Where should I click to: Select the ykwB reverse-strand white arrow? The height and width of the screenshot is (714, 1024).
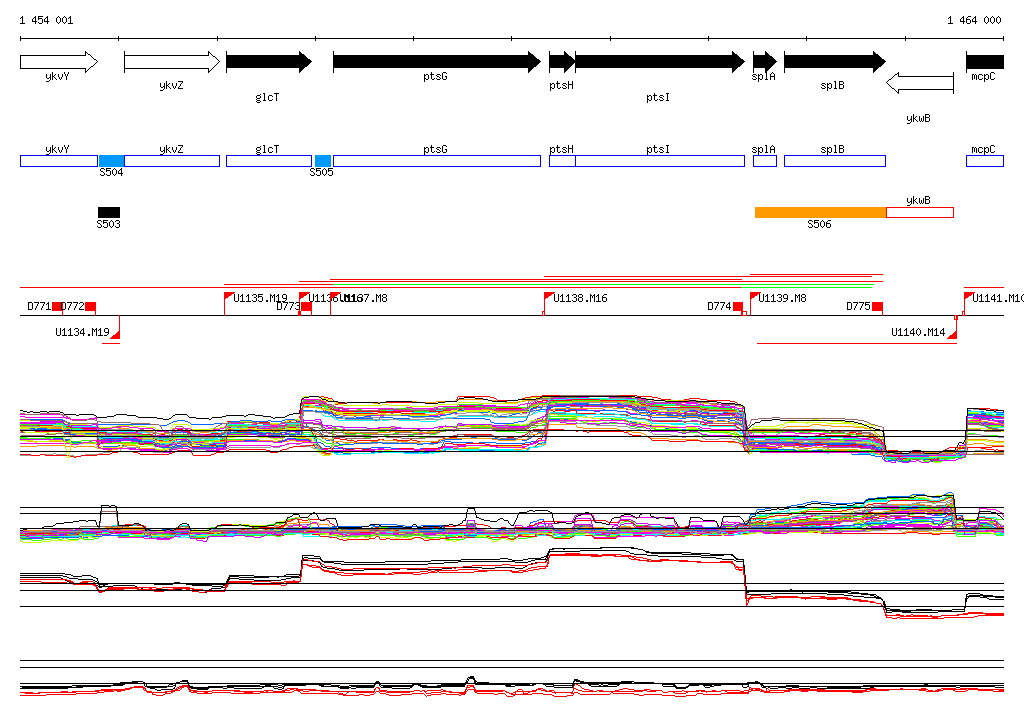920,82
